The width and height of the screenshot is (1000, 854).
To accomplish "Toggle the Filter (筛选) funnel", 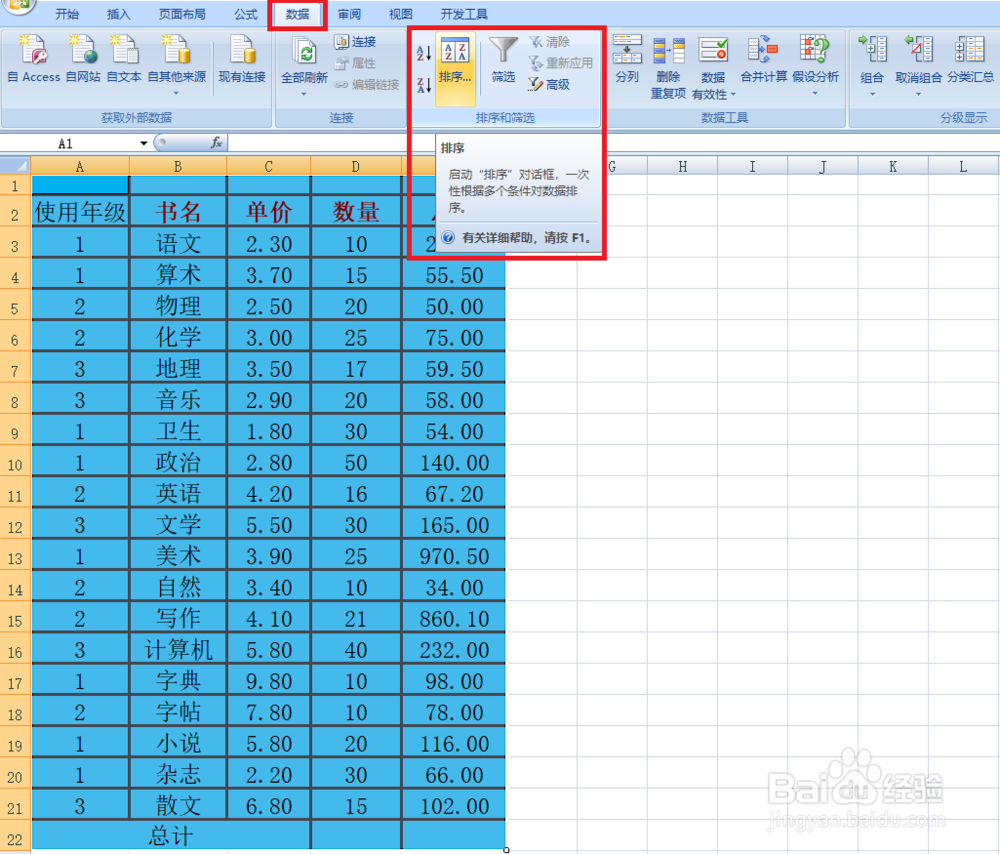I will (503, 60).
